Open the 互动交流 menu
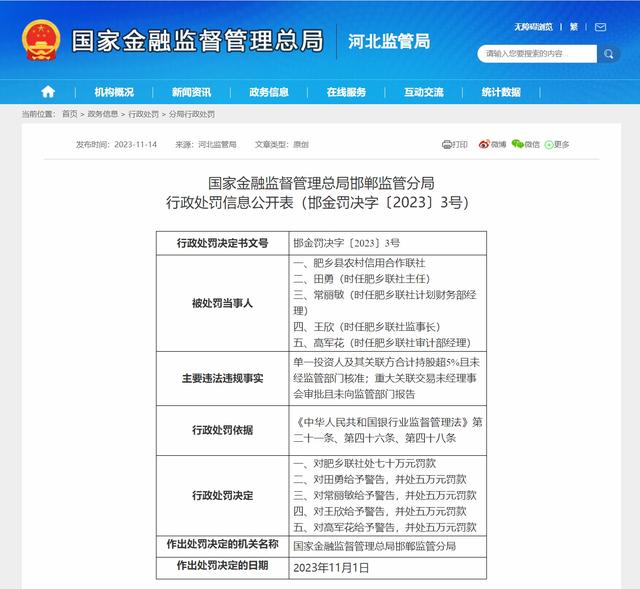Screen dimensions: 640x589 424,92
